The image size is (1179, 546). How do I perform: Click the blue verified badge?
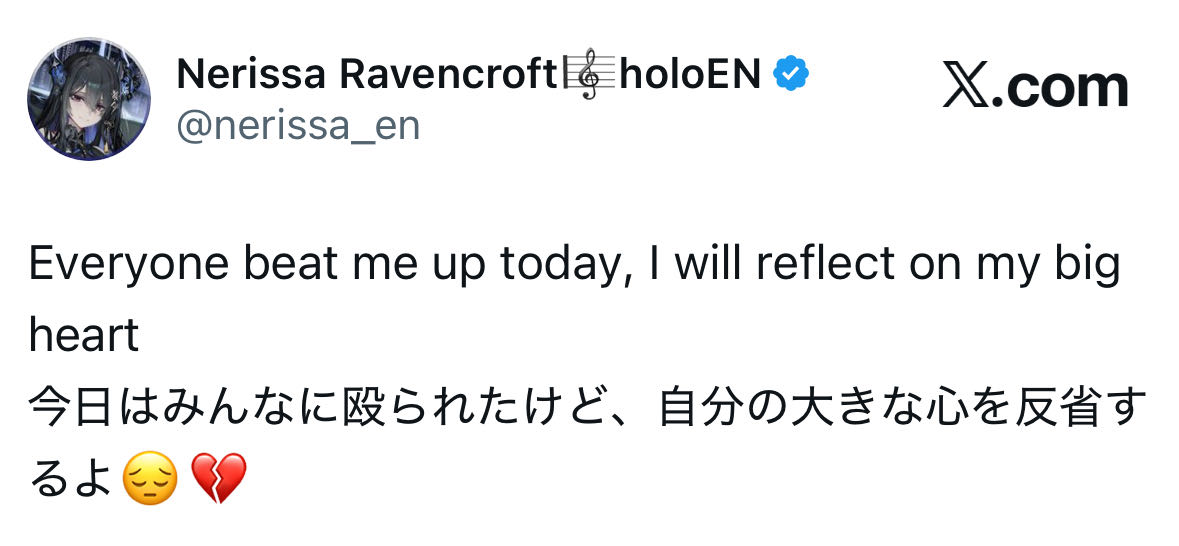pos(794,73)
